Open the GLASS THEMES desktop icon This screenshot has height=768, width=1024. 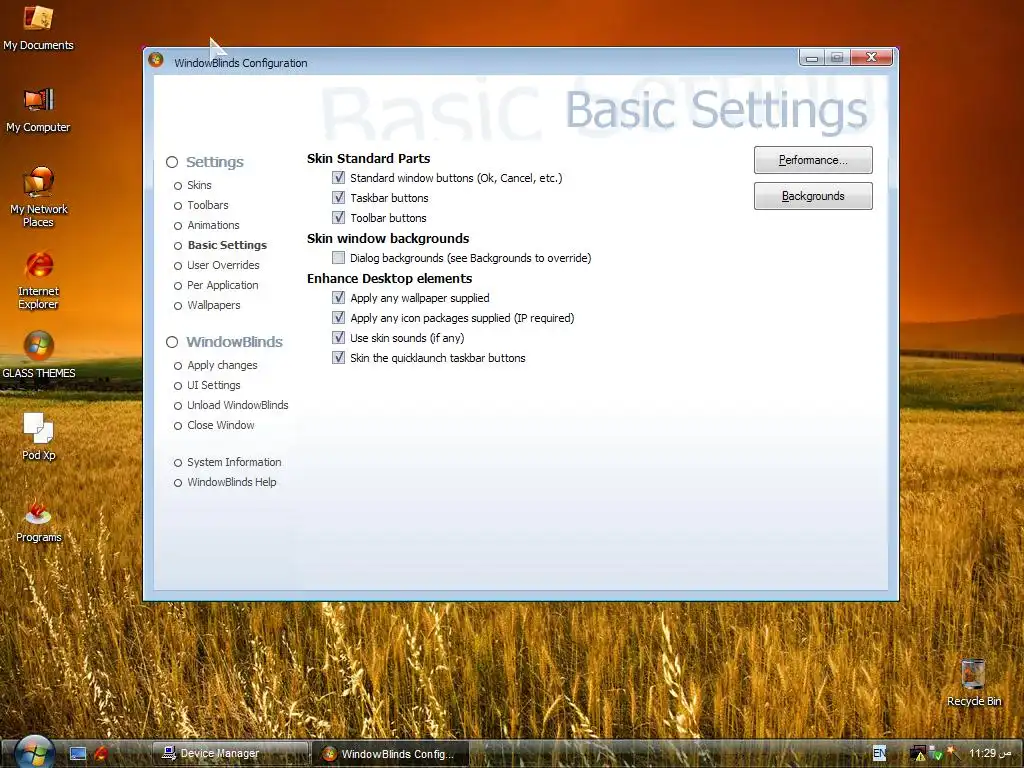(39, 355)
